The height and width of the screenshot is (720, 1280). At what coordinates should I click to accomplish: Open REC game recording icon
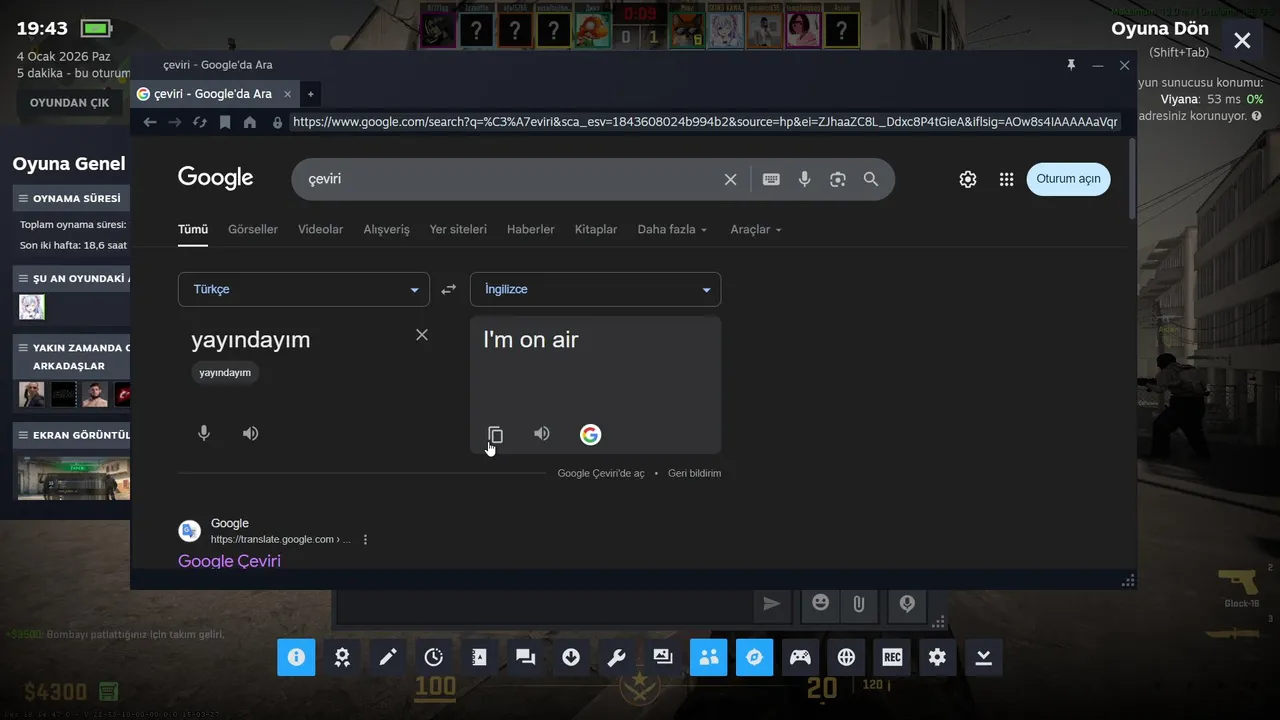[x=892, y=657]
